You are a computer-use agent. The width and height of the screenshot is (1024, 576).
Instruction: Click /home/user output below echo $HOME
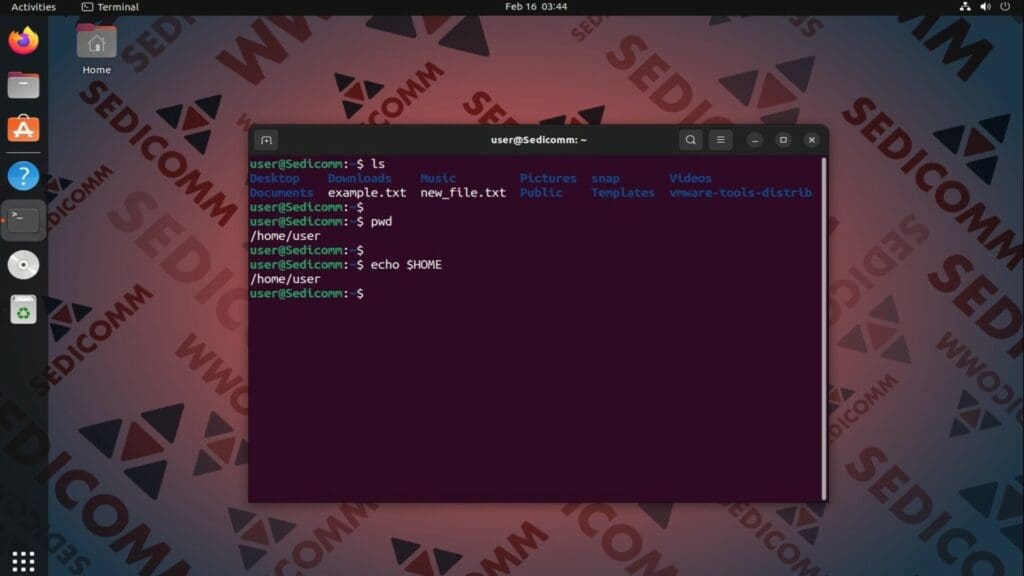coord(285,279)
